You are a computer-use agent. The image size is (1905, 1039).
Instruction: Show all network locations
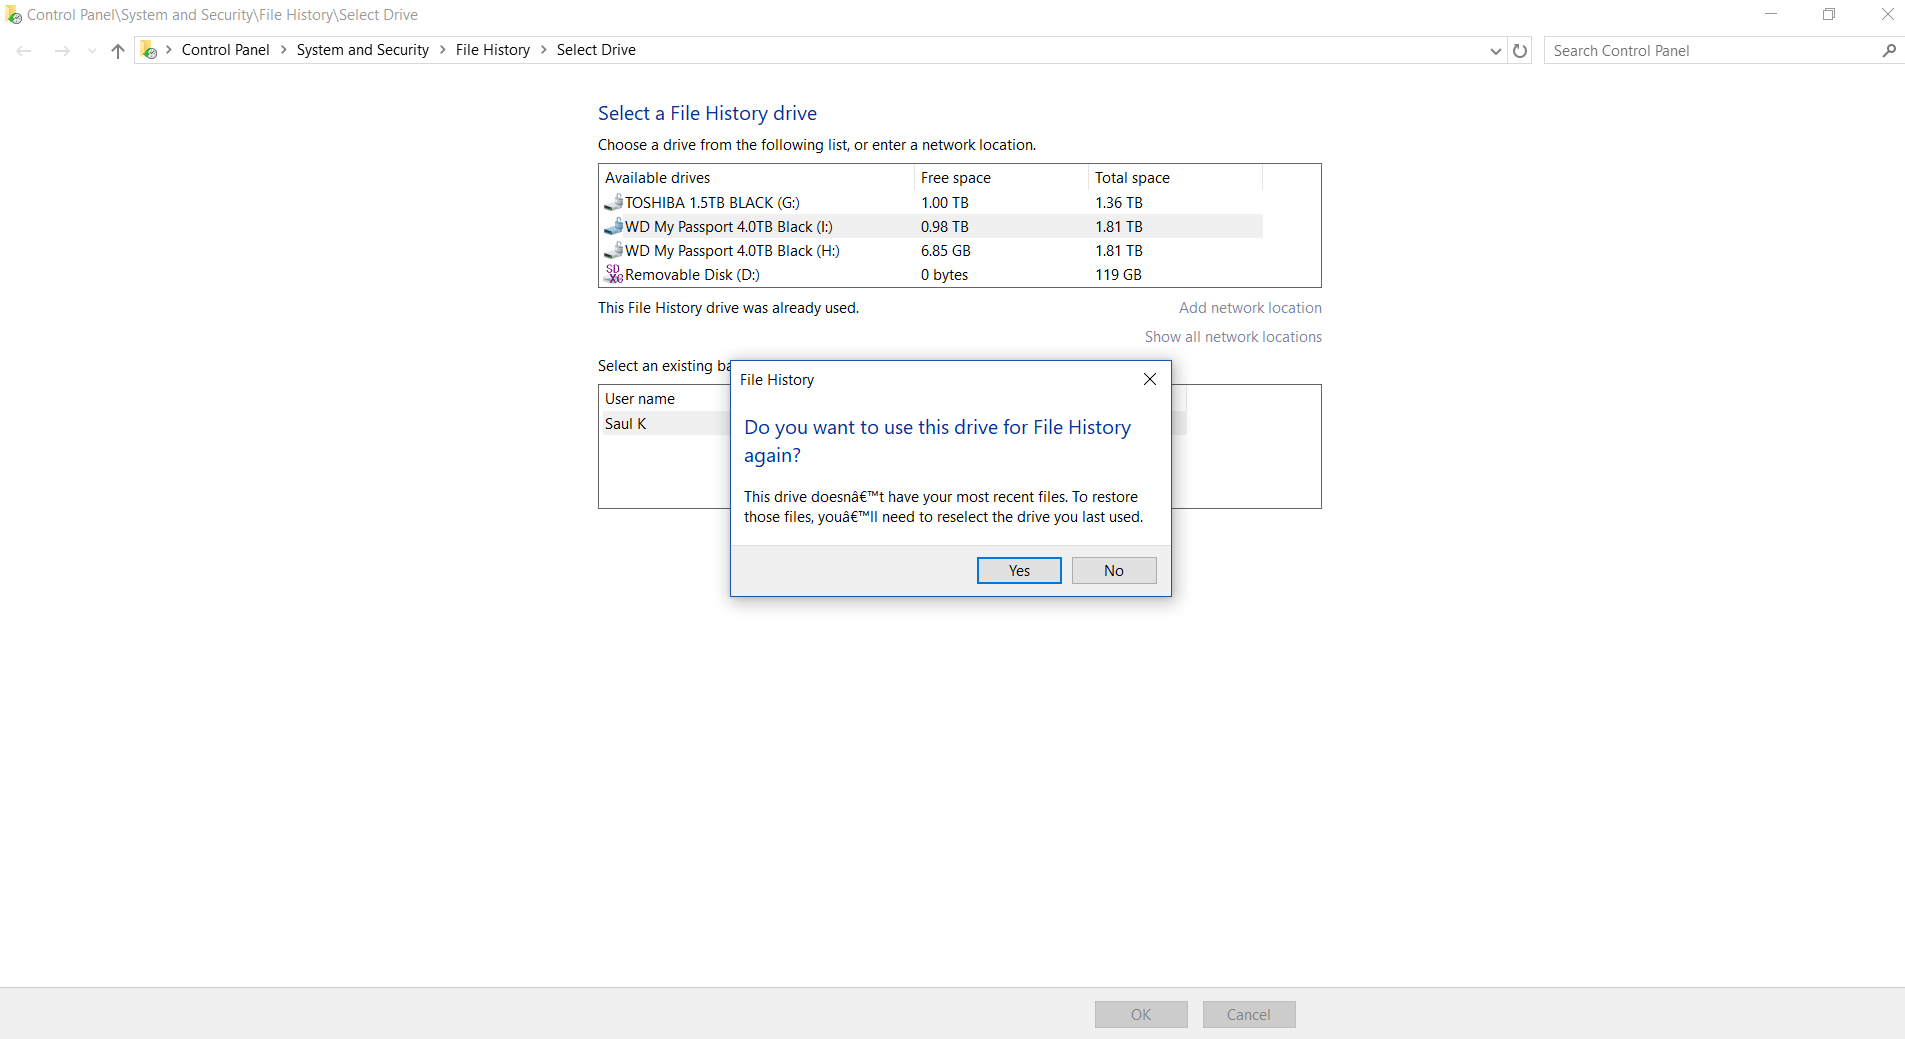pos(1233,337)
